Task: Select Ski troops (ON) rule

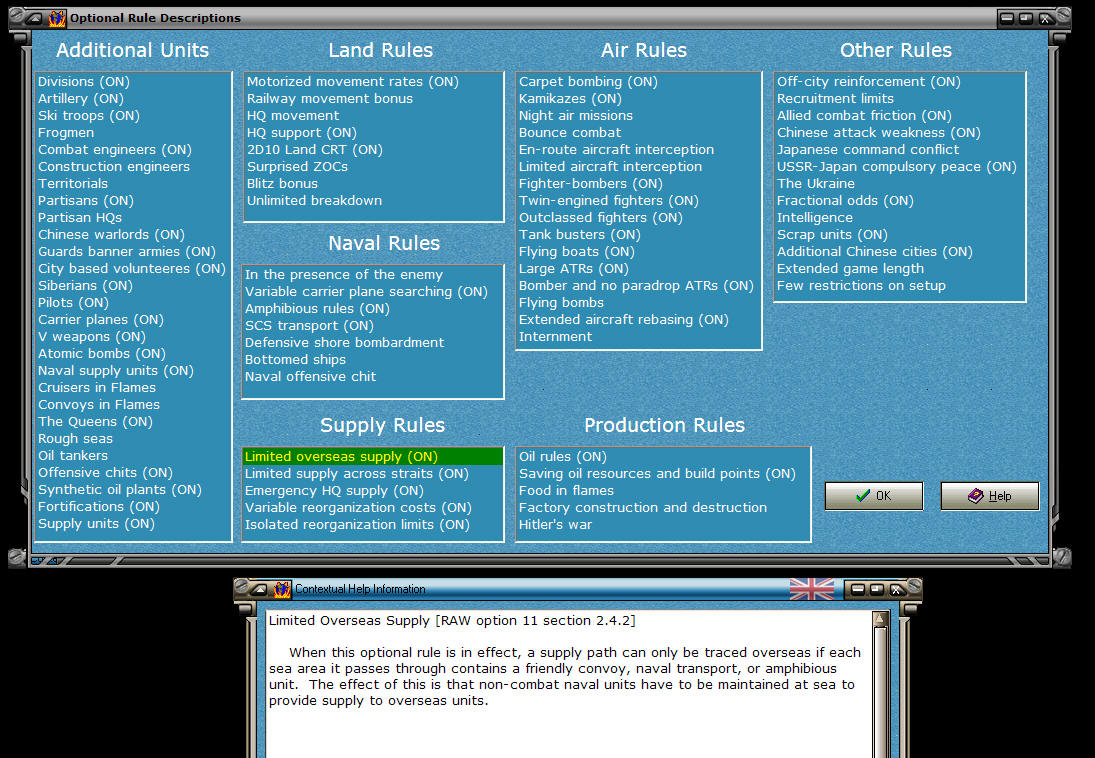Action: [x=89, y=115]
